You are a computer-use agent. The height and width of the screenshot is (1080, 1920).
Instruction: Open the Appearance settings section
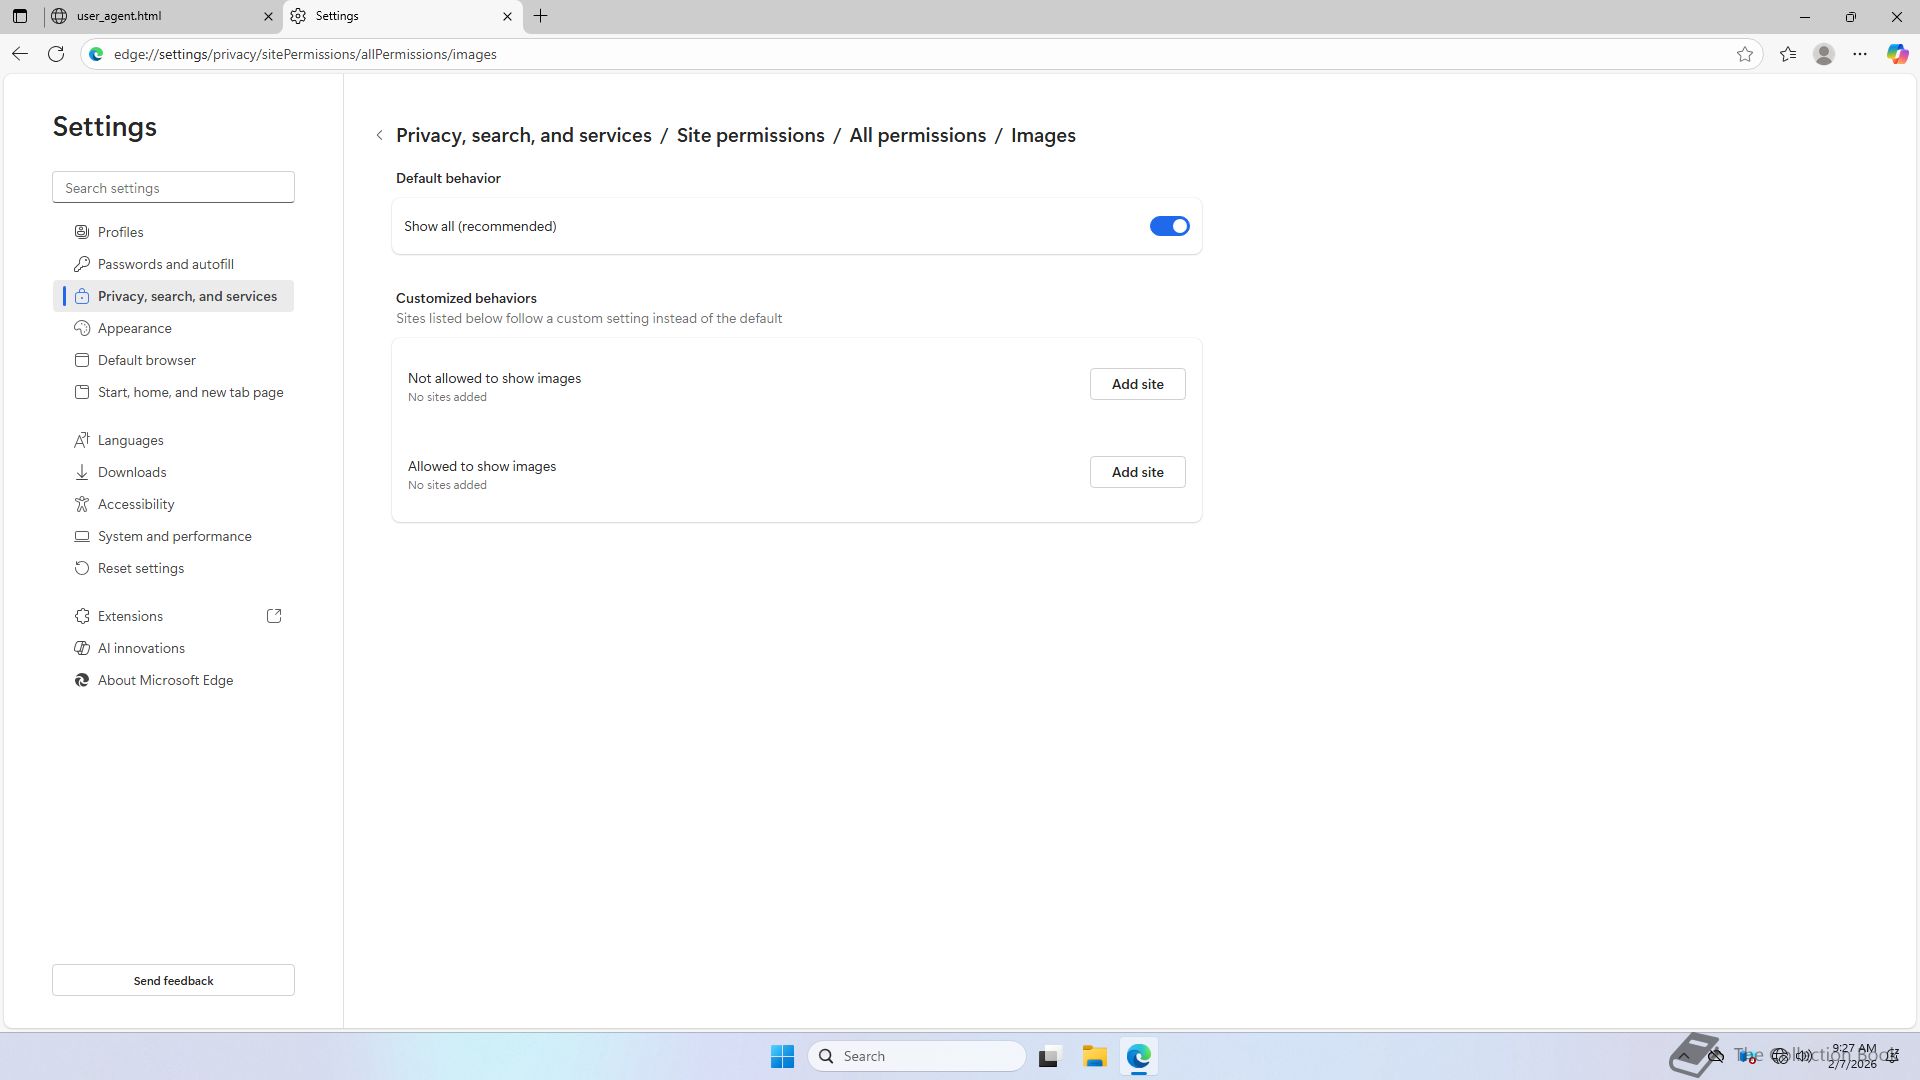click(x=135, y=328)
